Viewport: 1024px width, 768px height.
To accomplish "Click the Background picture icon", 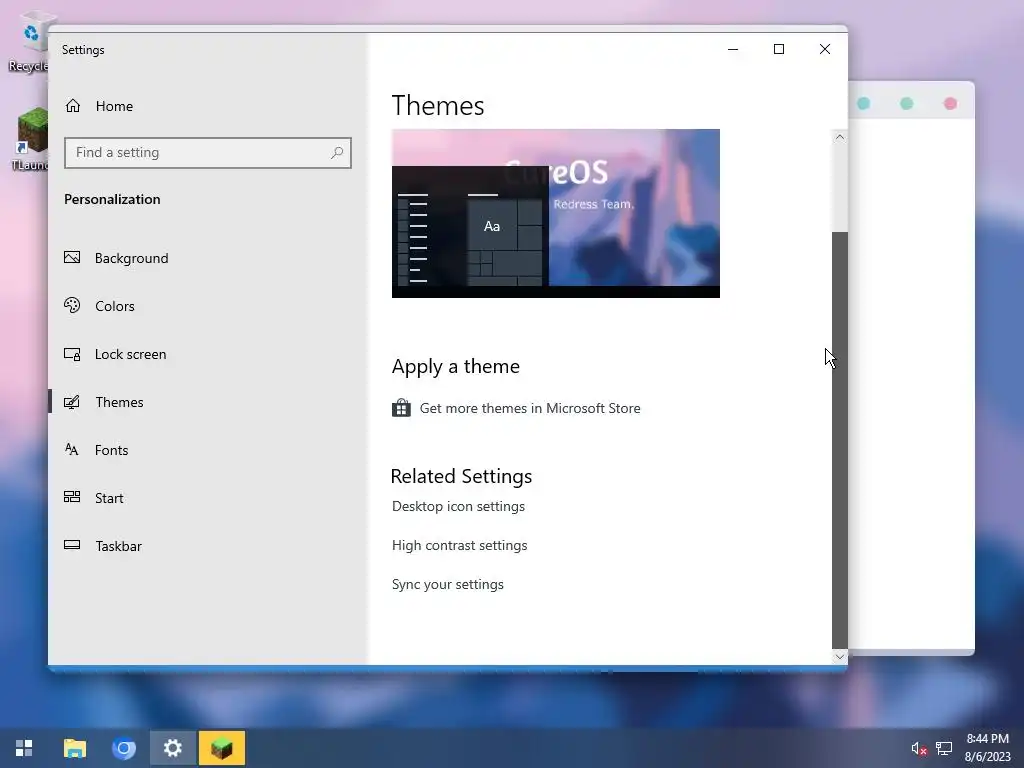I will point(72,257).
